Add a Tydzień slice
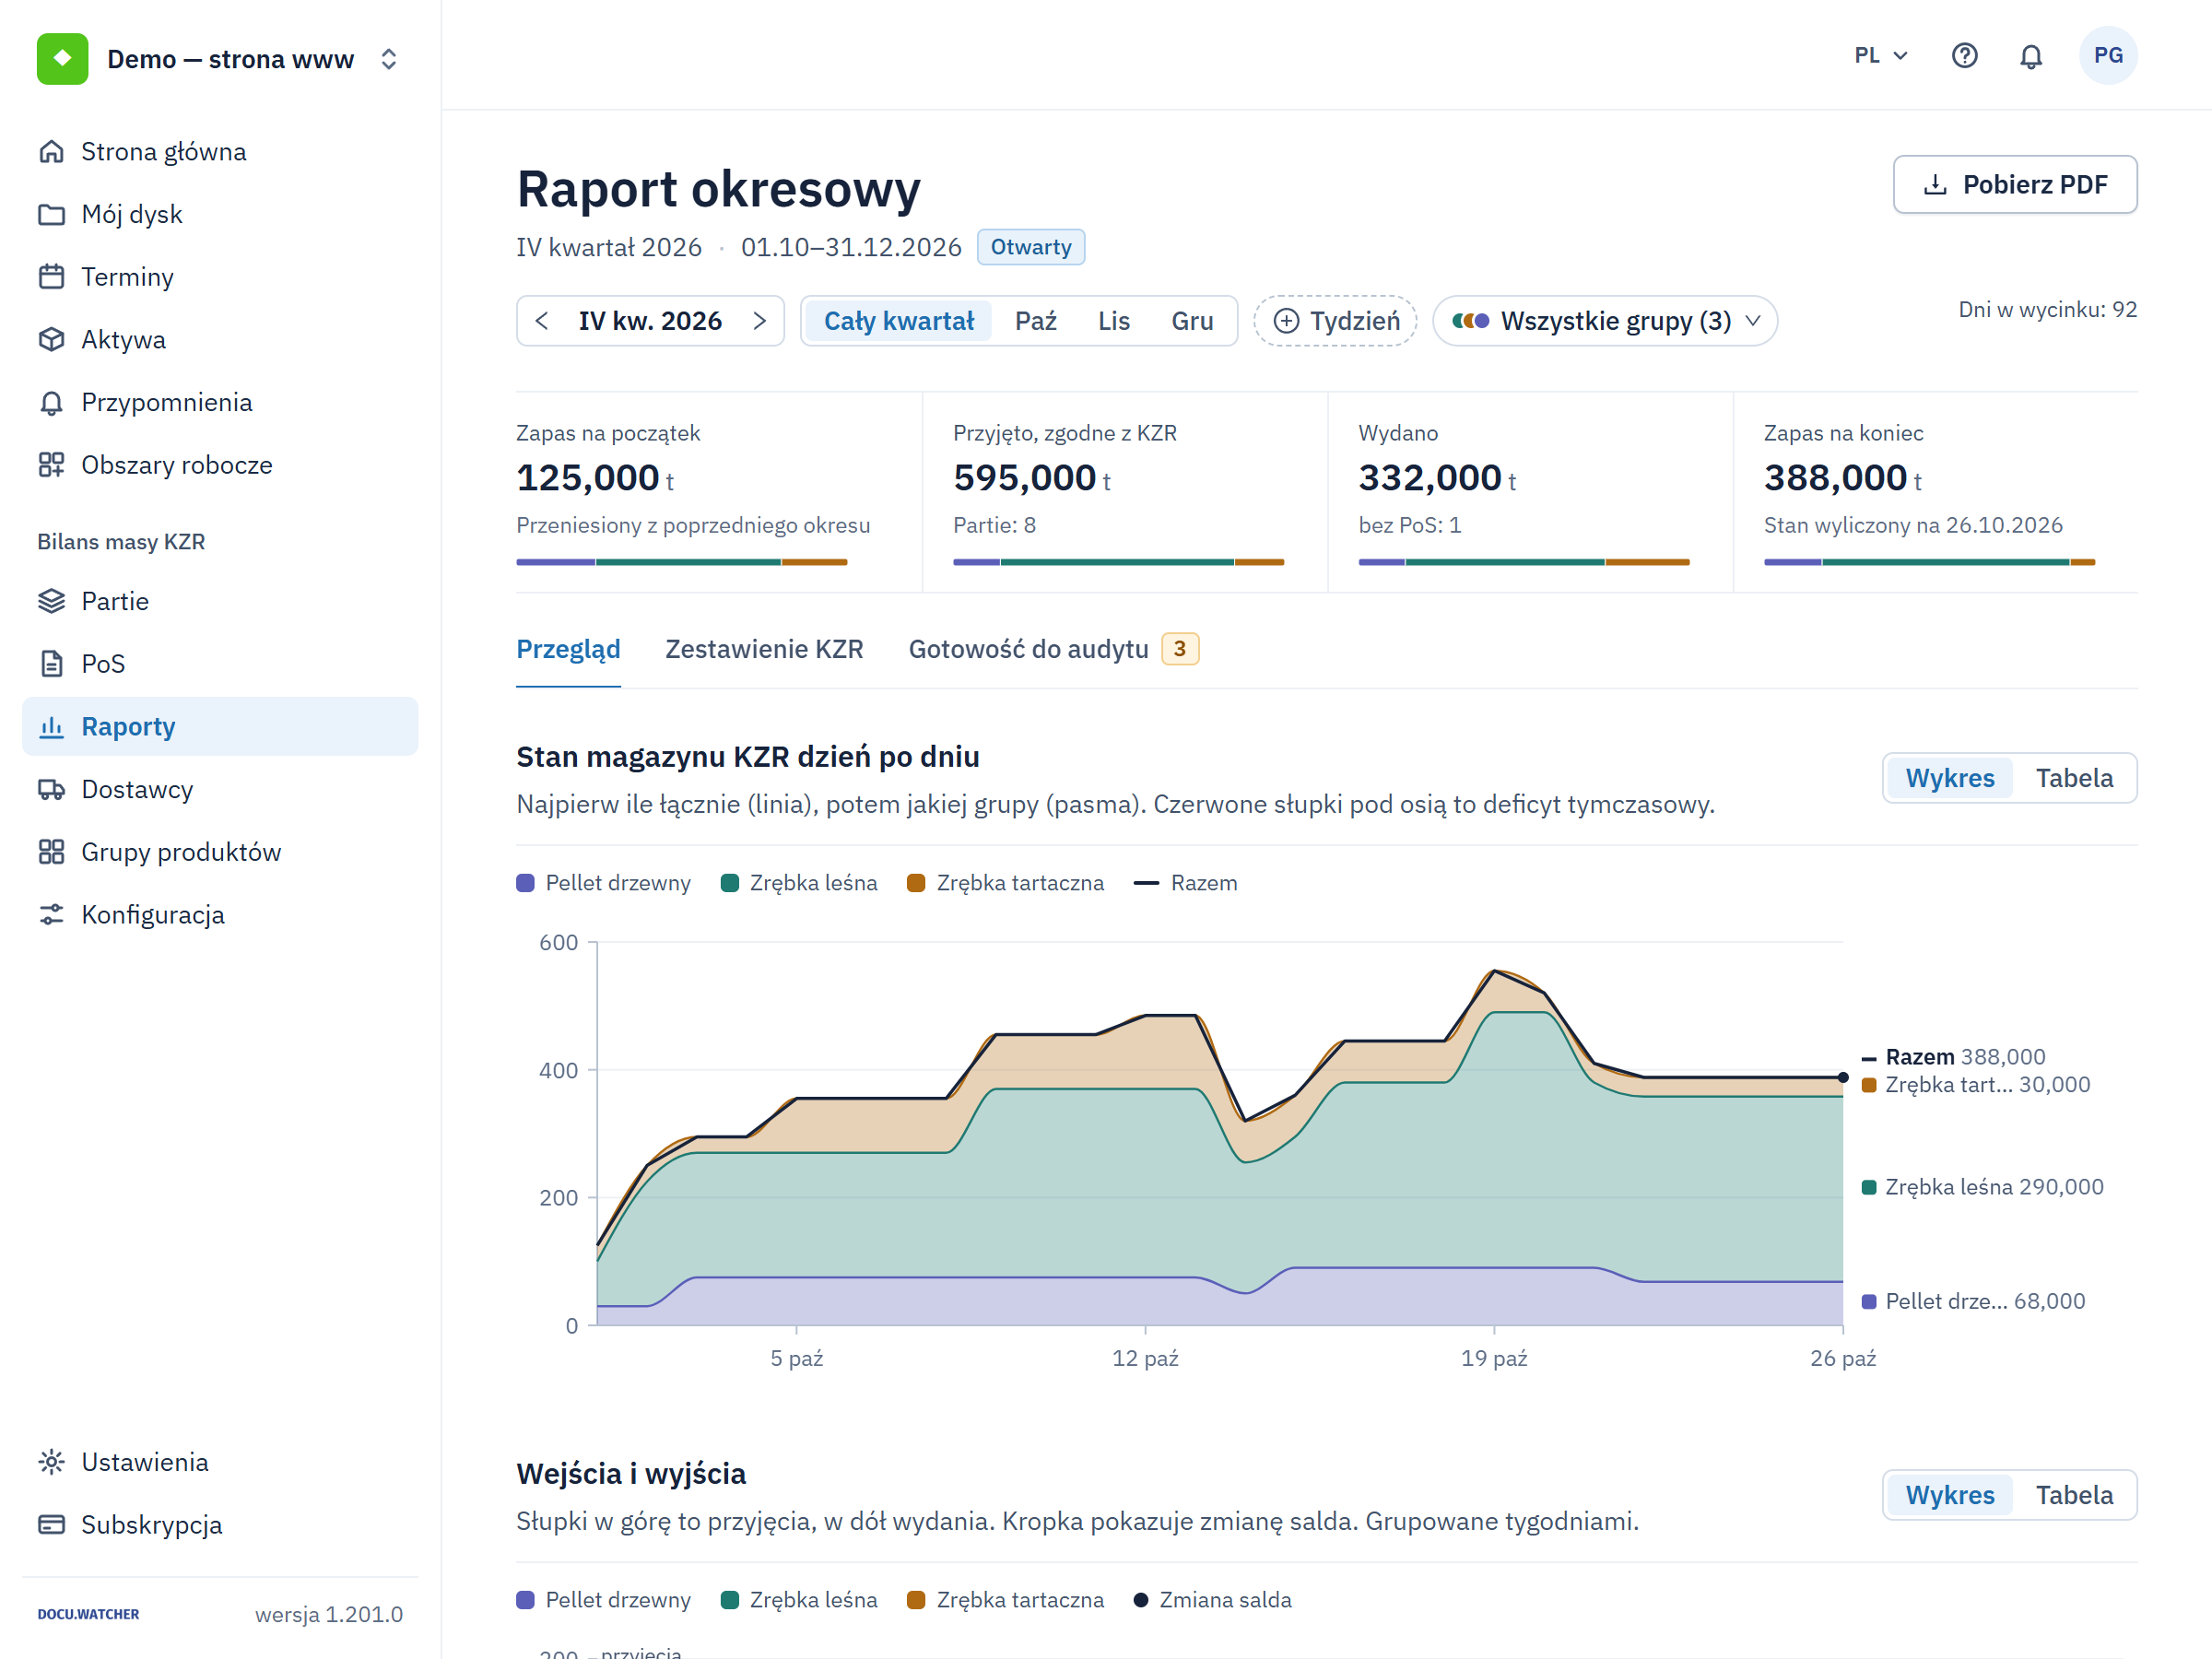The width and height of the screenshot is (2212, 1659). pos(1335,321)
